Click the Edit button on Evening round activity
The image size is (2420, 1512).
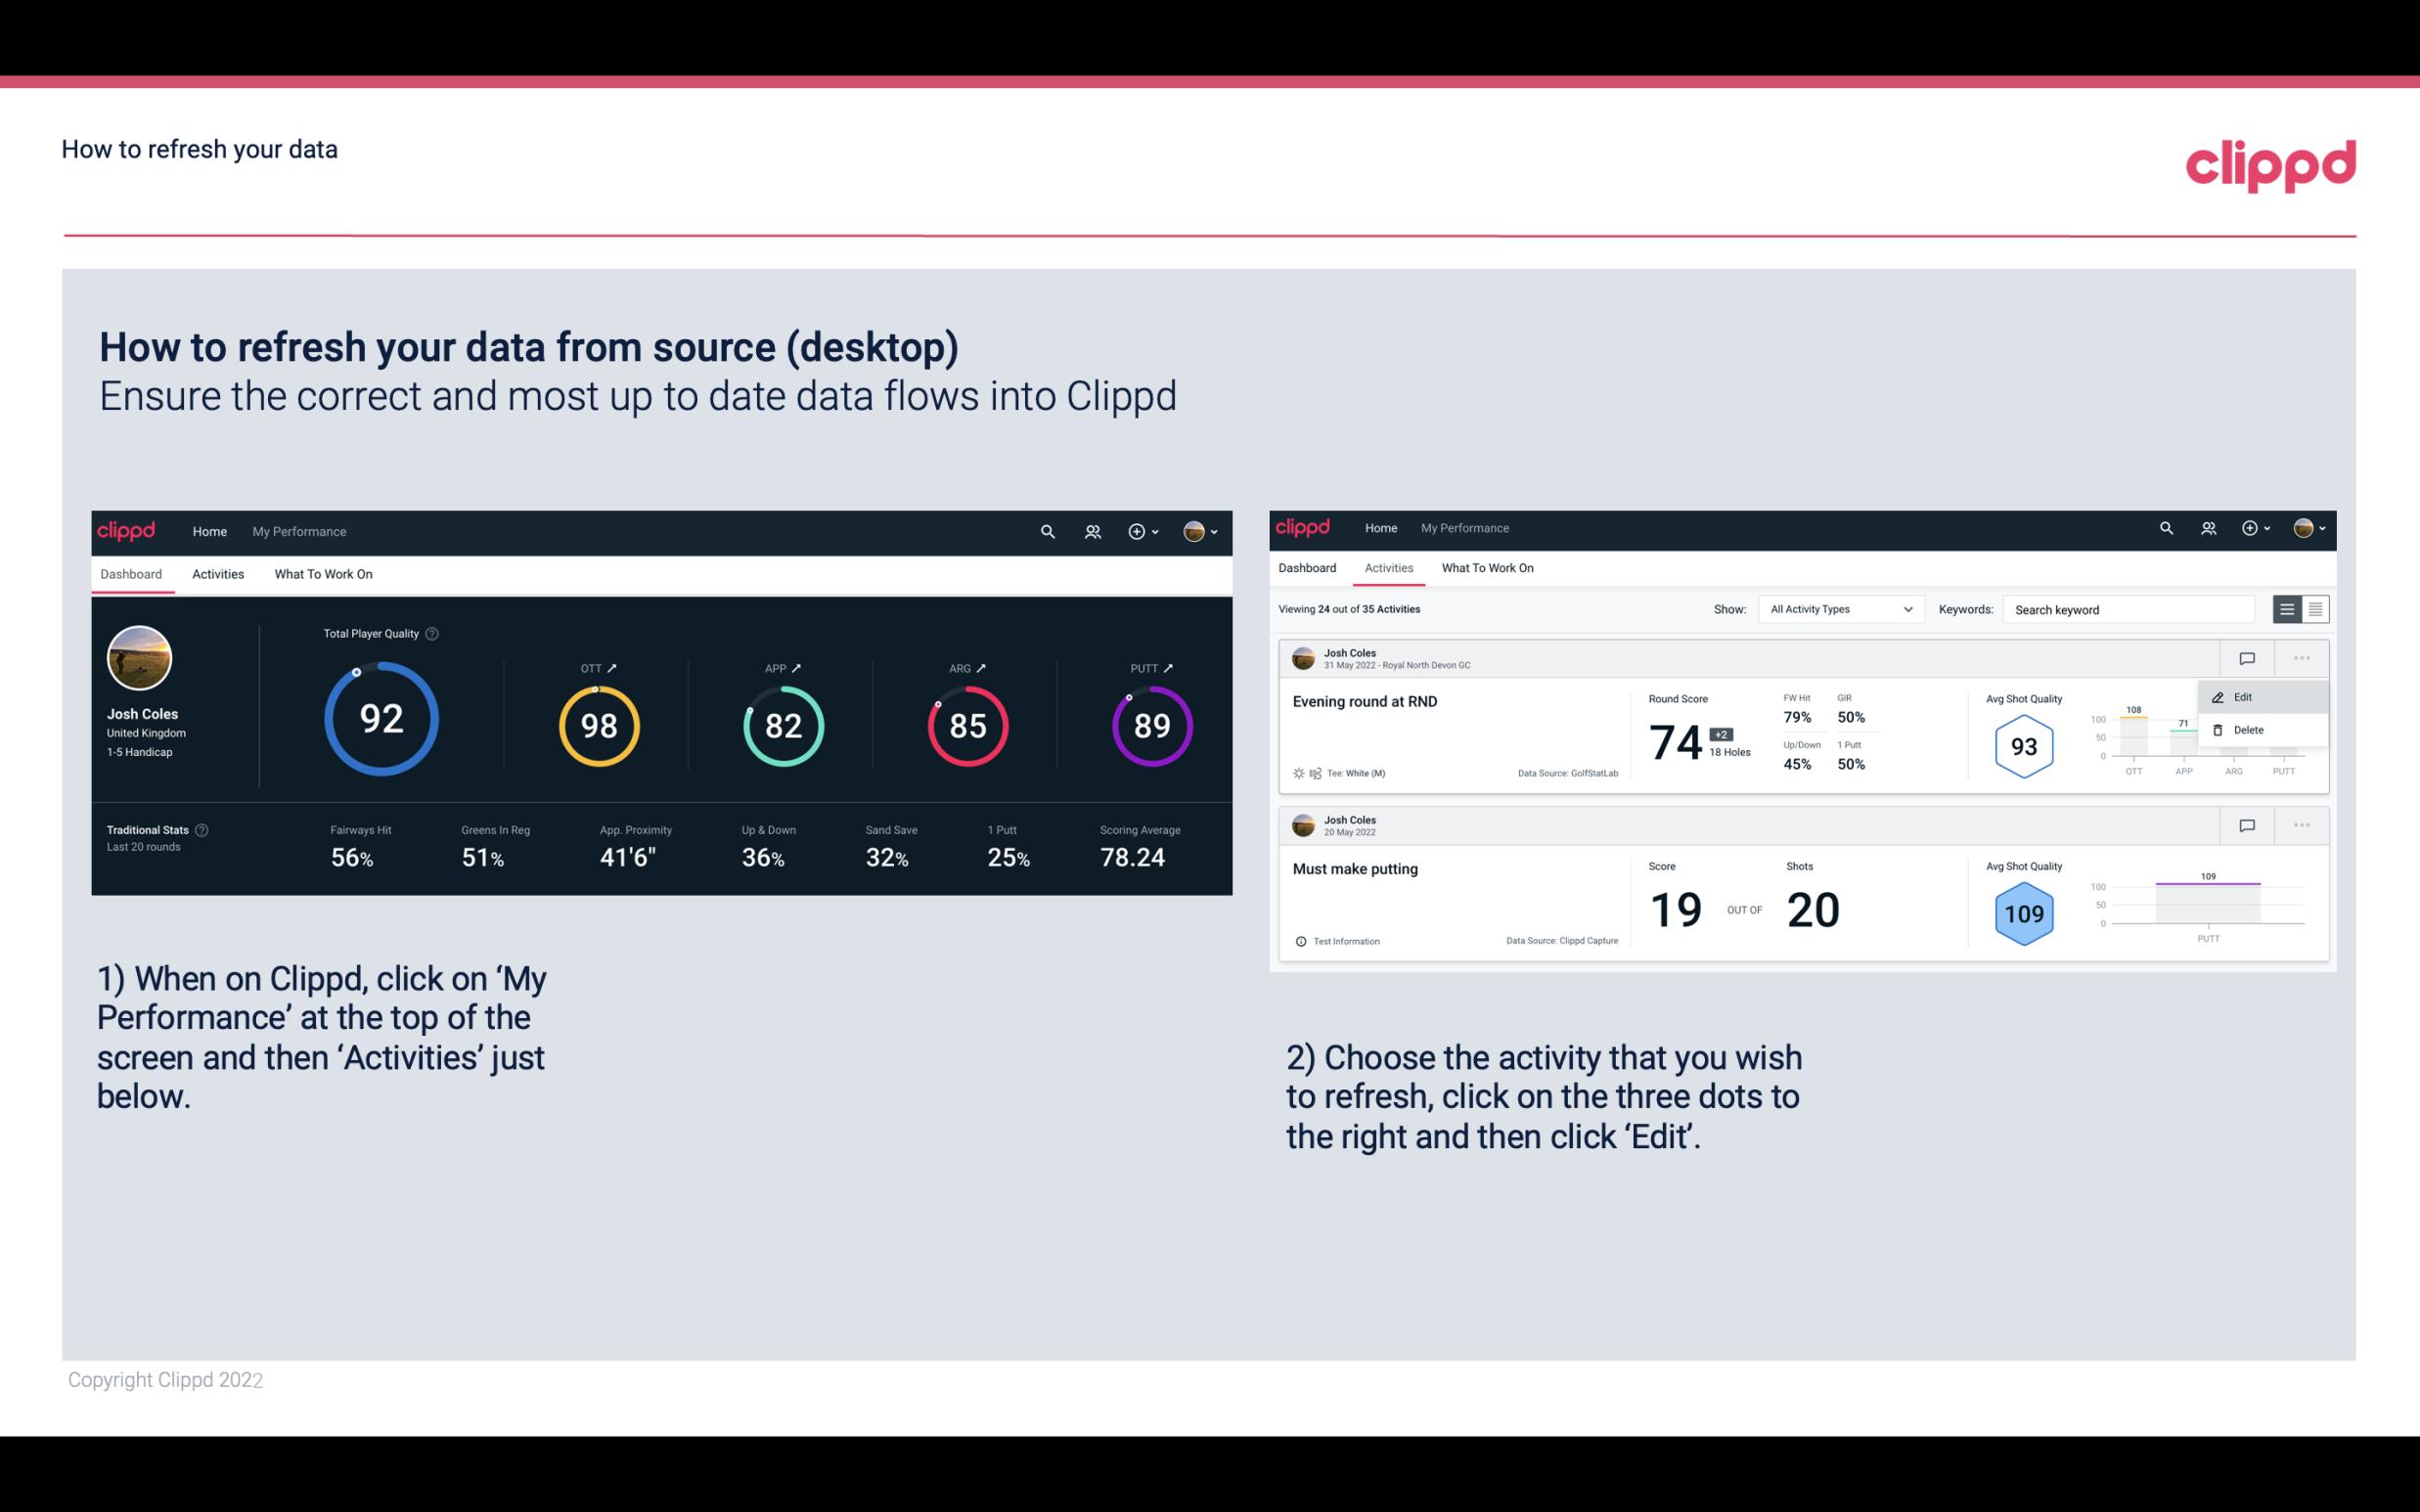[2244, 695]
